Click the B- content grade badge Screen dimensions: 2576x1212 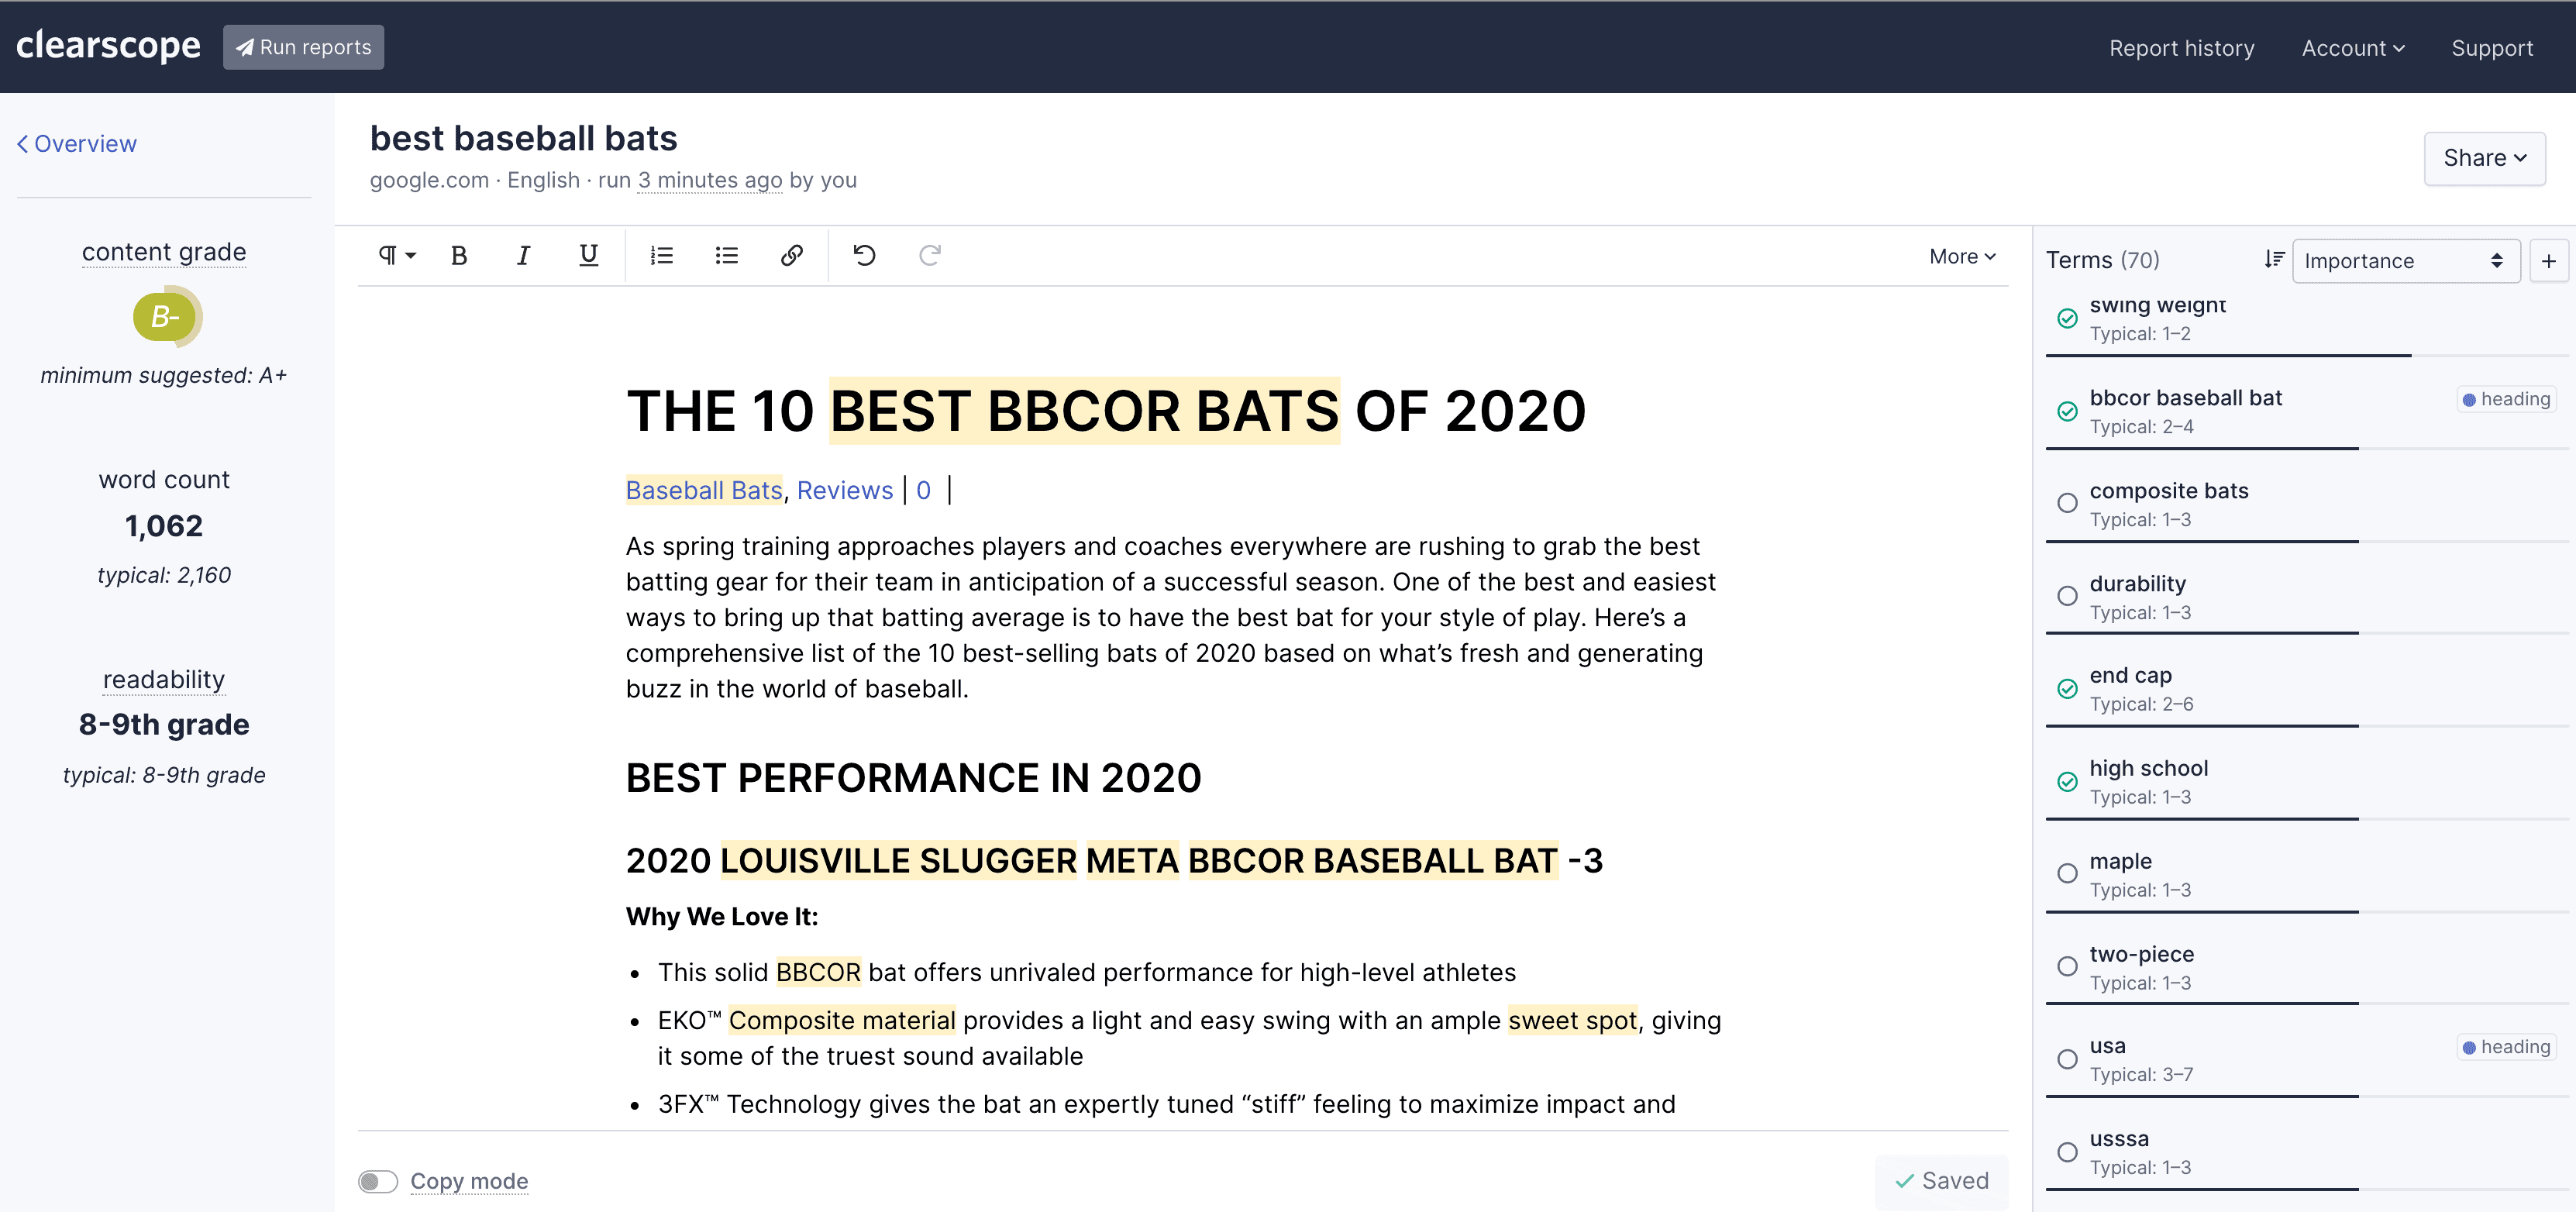[x=165, y=317]
